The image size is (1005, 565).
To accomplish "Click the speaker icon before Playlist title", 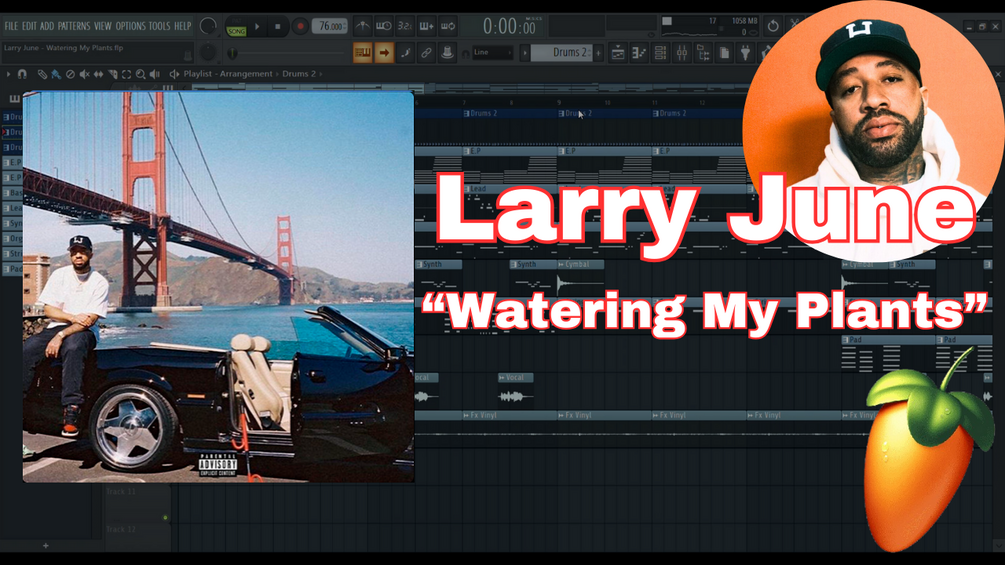I will click(174, 74).
